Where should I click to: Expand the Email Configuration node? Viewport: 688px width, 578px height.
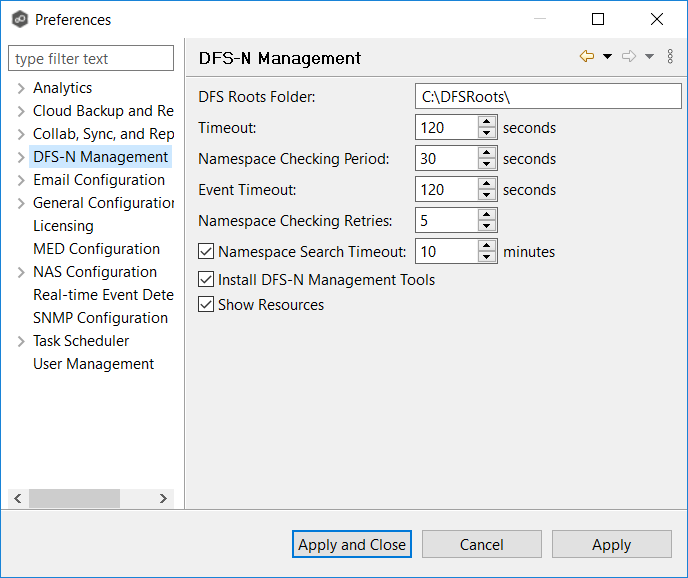click(x=21, y=180)
